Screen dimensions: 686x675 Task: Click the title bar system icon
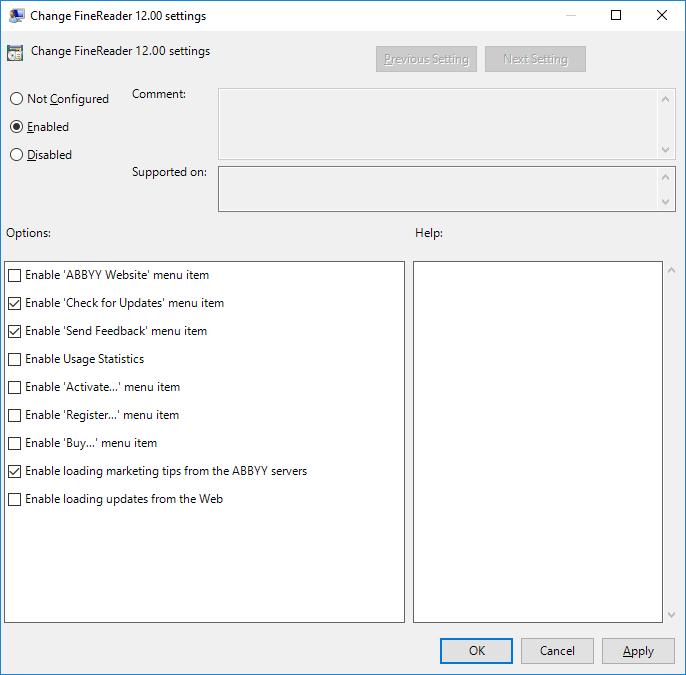(x=16, y=16)
